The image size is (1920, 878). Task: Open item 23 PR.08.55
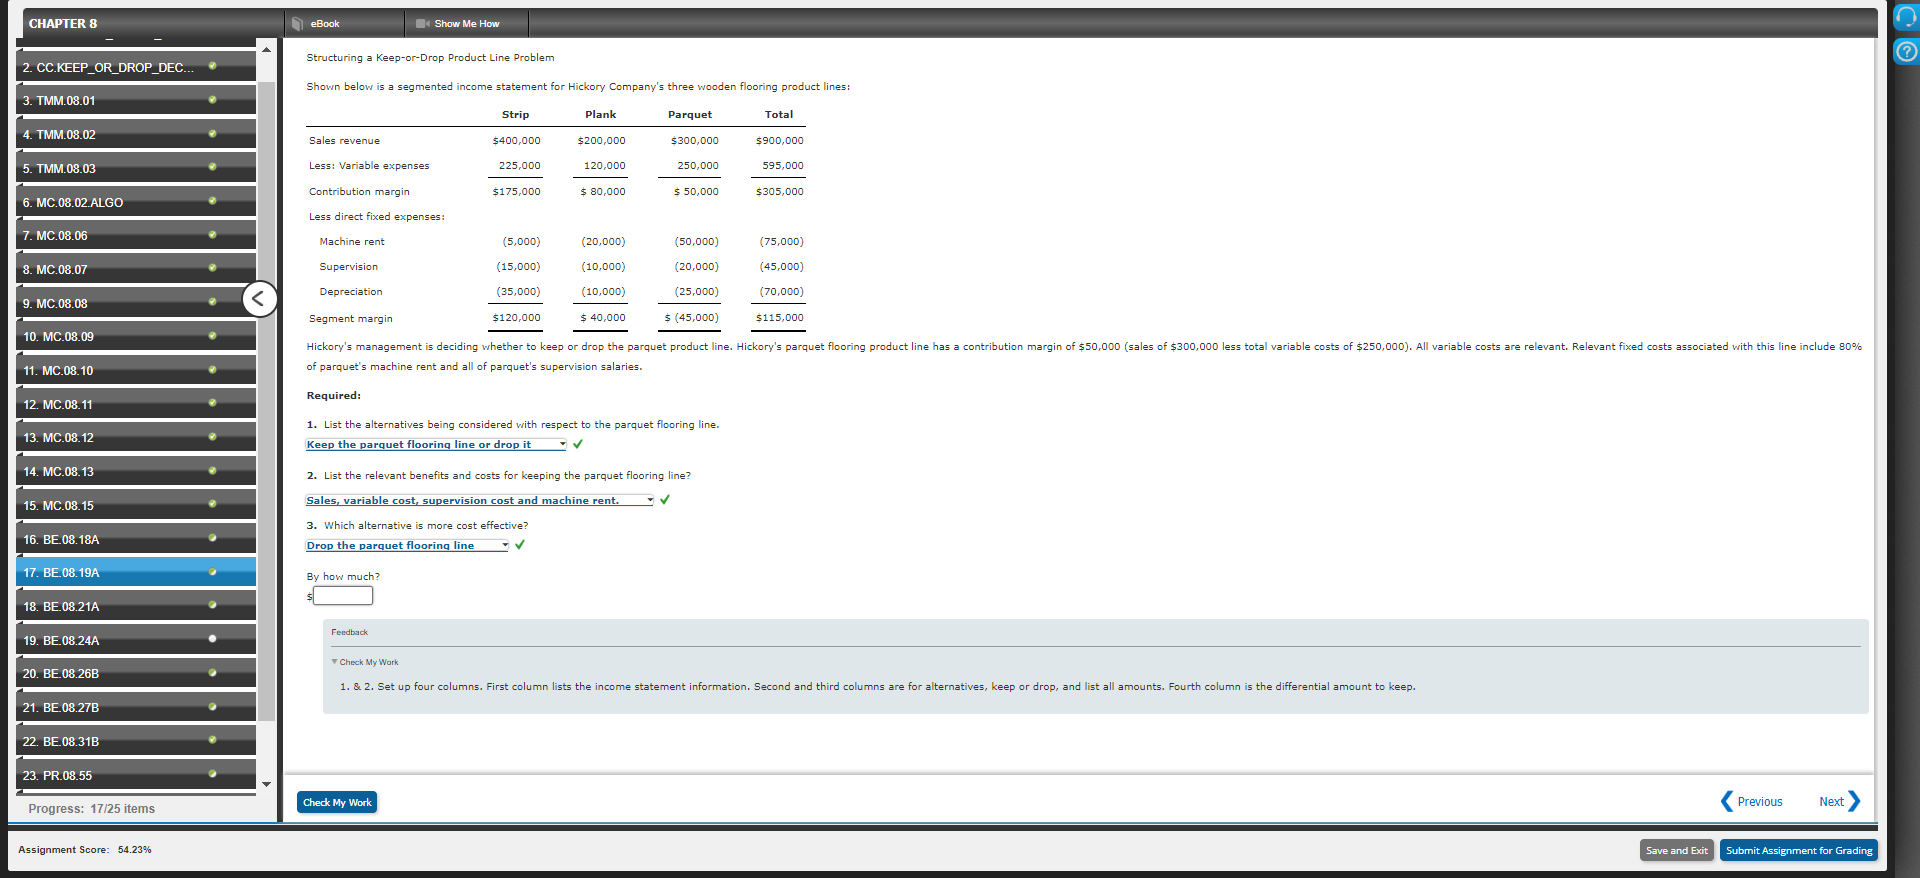pos(136,775)
